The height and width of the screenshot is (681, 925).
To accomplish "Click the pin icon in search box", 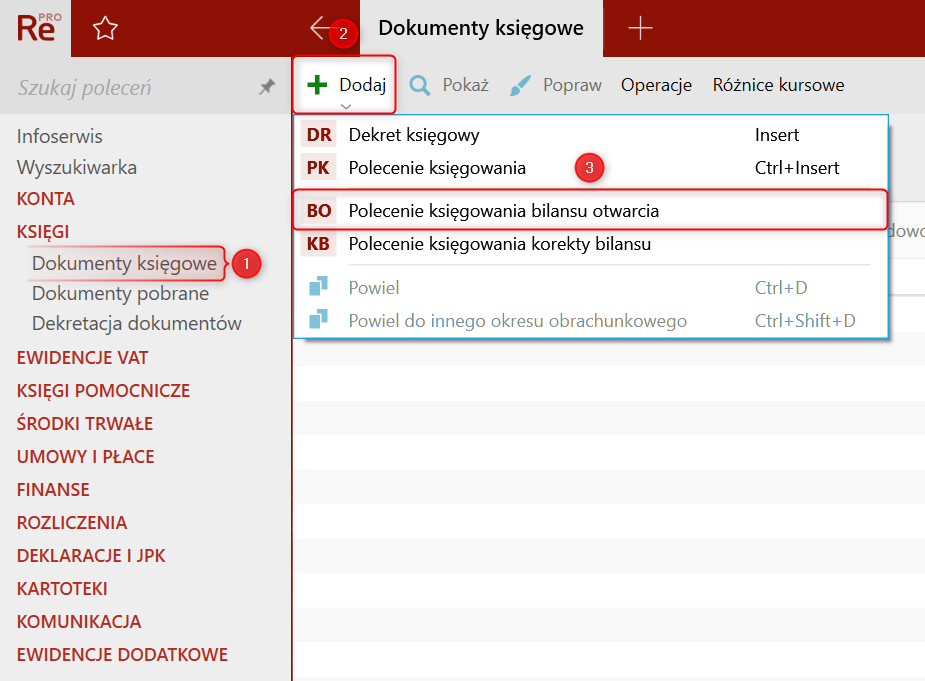I will [267, 88].
